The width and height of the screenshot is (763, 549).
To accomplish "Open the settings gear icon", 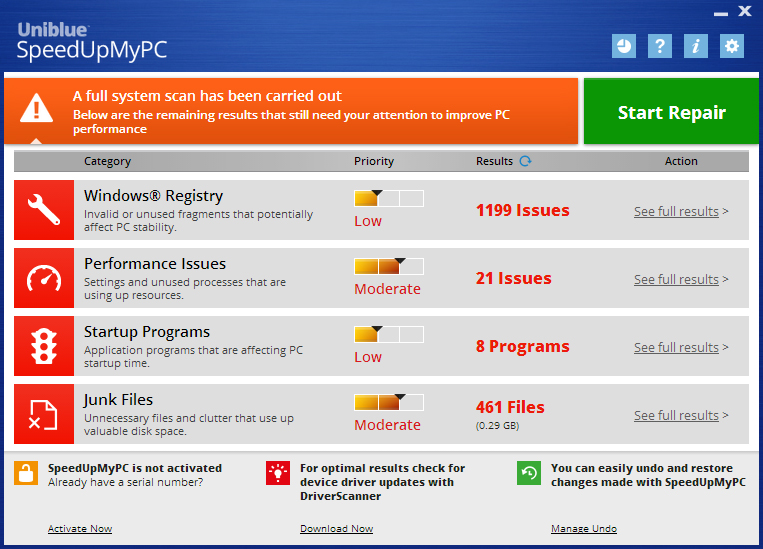I will point(732,46).
